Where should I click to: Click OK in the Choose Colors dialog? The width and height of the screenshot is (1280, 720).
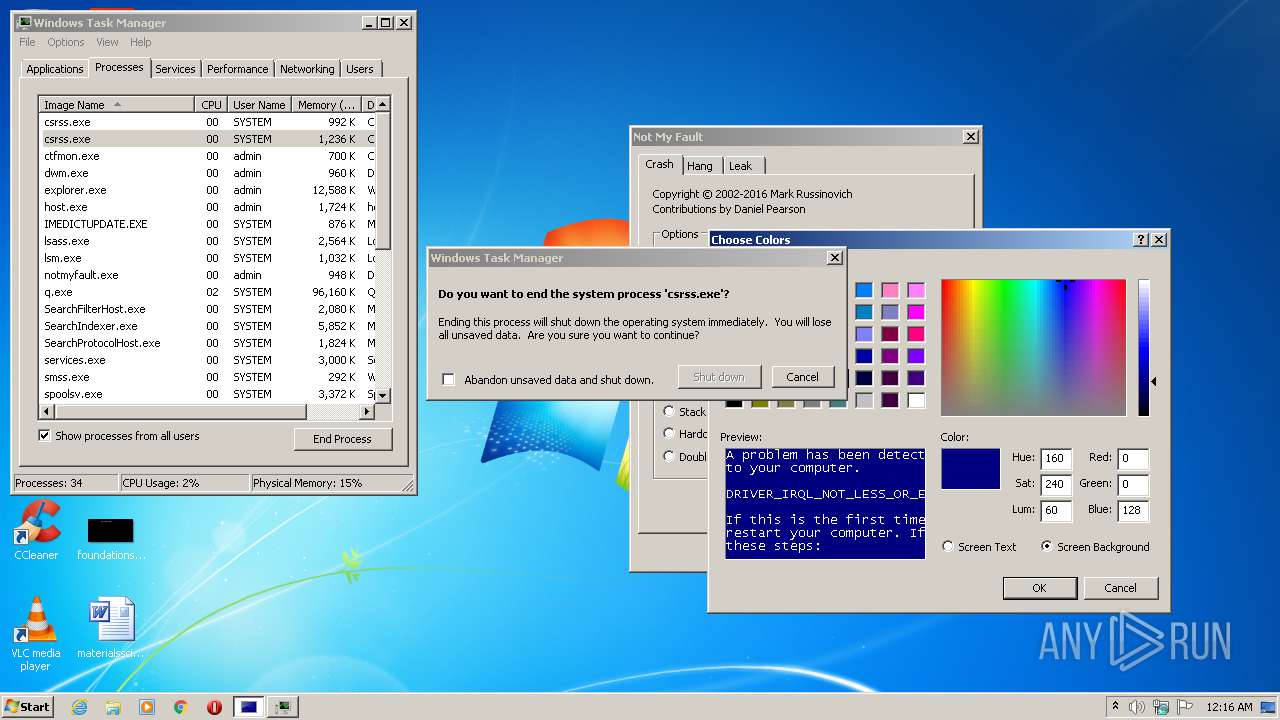pos(1039,588)
